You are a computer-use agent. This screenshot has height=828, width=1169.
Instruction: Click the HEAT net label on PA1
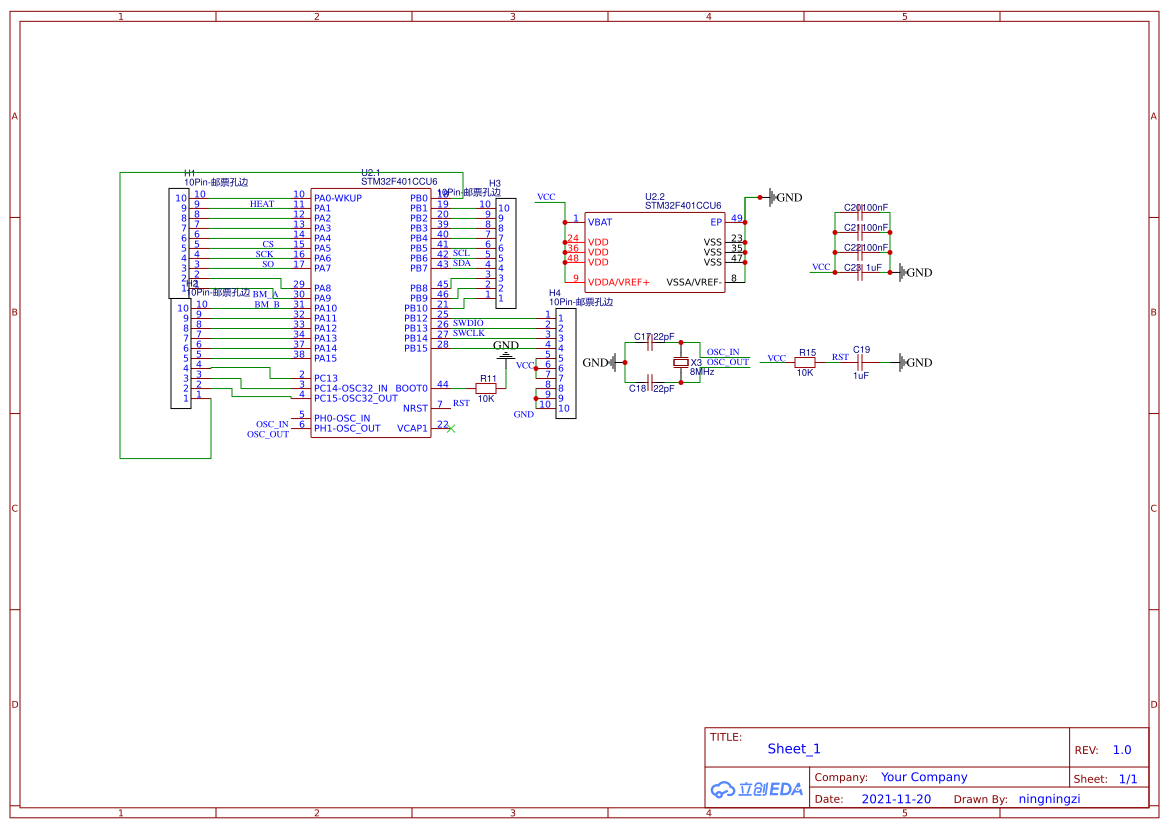tap(261, 204)
